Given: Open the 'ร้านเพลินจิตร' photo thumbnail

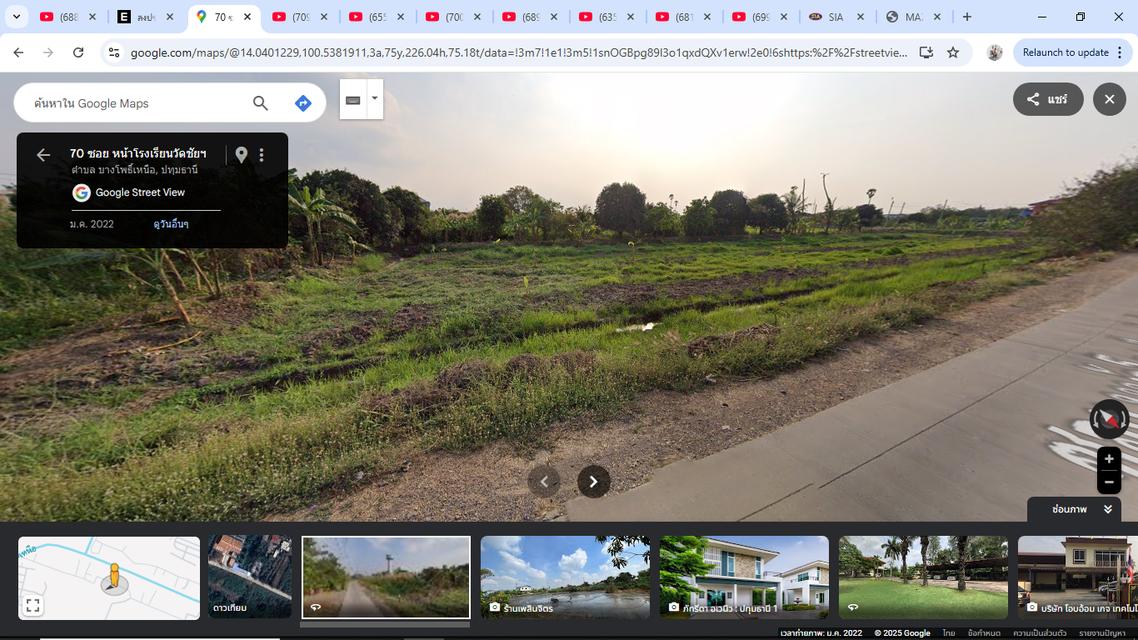Looking at the screenshot, I should coord(565,577).
